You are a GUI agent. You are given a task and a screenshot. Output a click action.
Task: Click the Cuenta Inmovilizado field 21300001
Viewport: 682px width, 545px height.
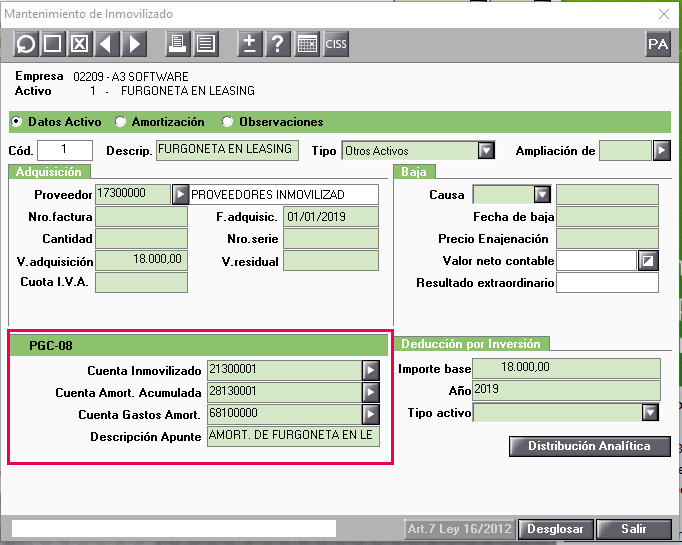pyautogui.click(x=284, y=371)
